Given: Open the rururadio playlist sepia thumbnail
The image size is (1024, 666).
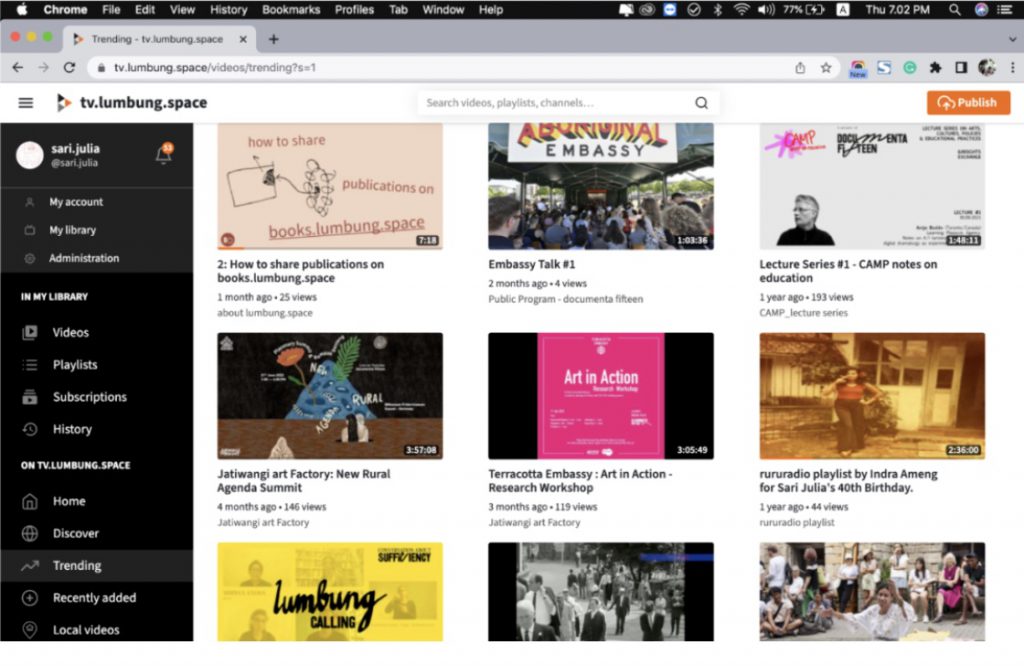Looking at the screenshot, I should 872,396.
